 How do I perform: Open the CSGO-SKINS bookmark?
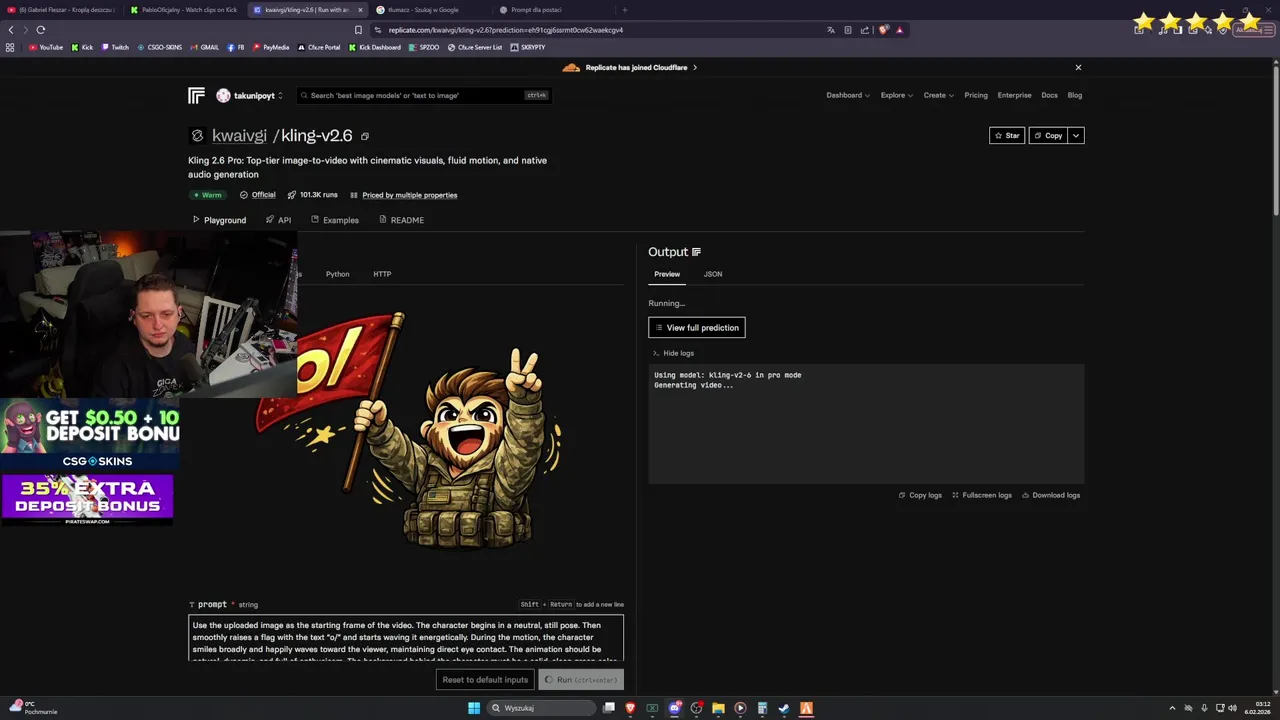tap(159, 47)
